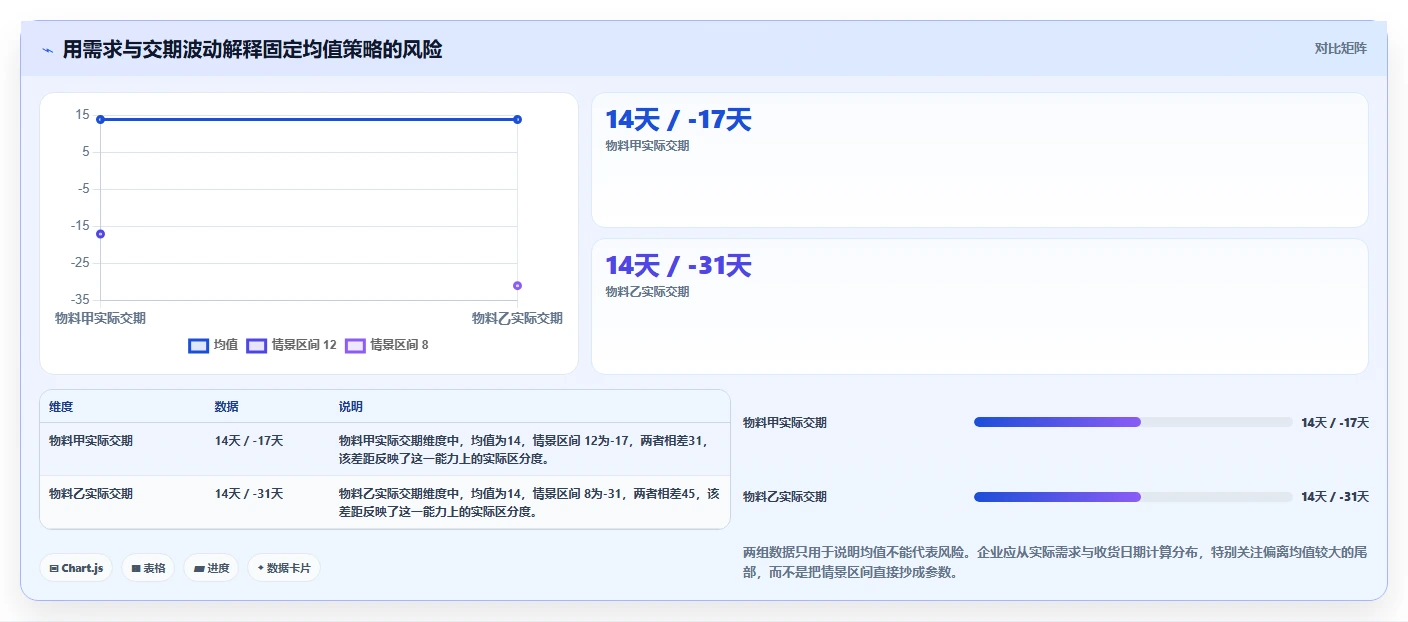Click the y-axis label 15

pos(82,115)
